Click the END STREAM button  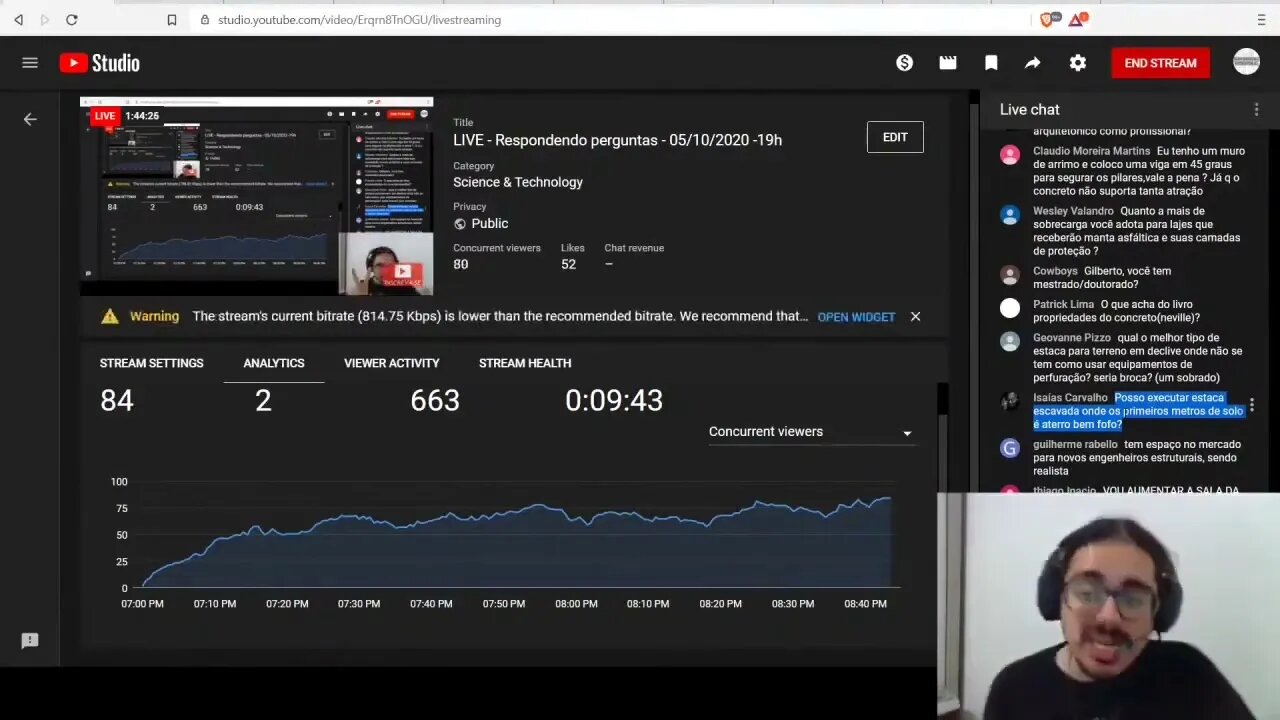coord(1160,63)
